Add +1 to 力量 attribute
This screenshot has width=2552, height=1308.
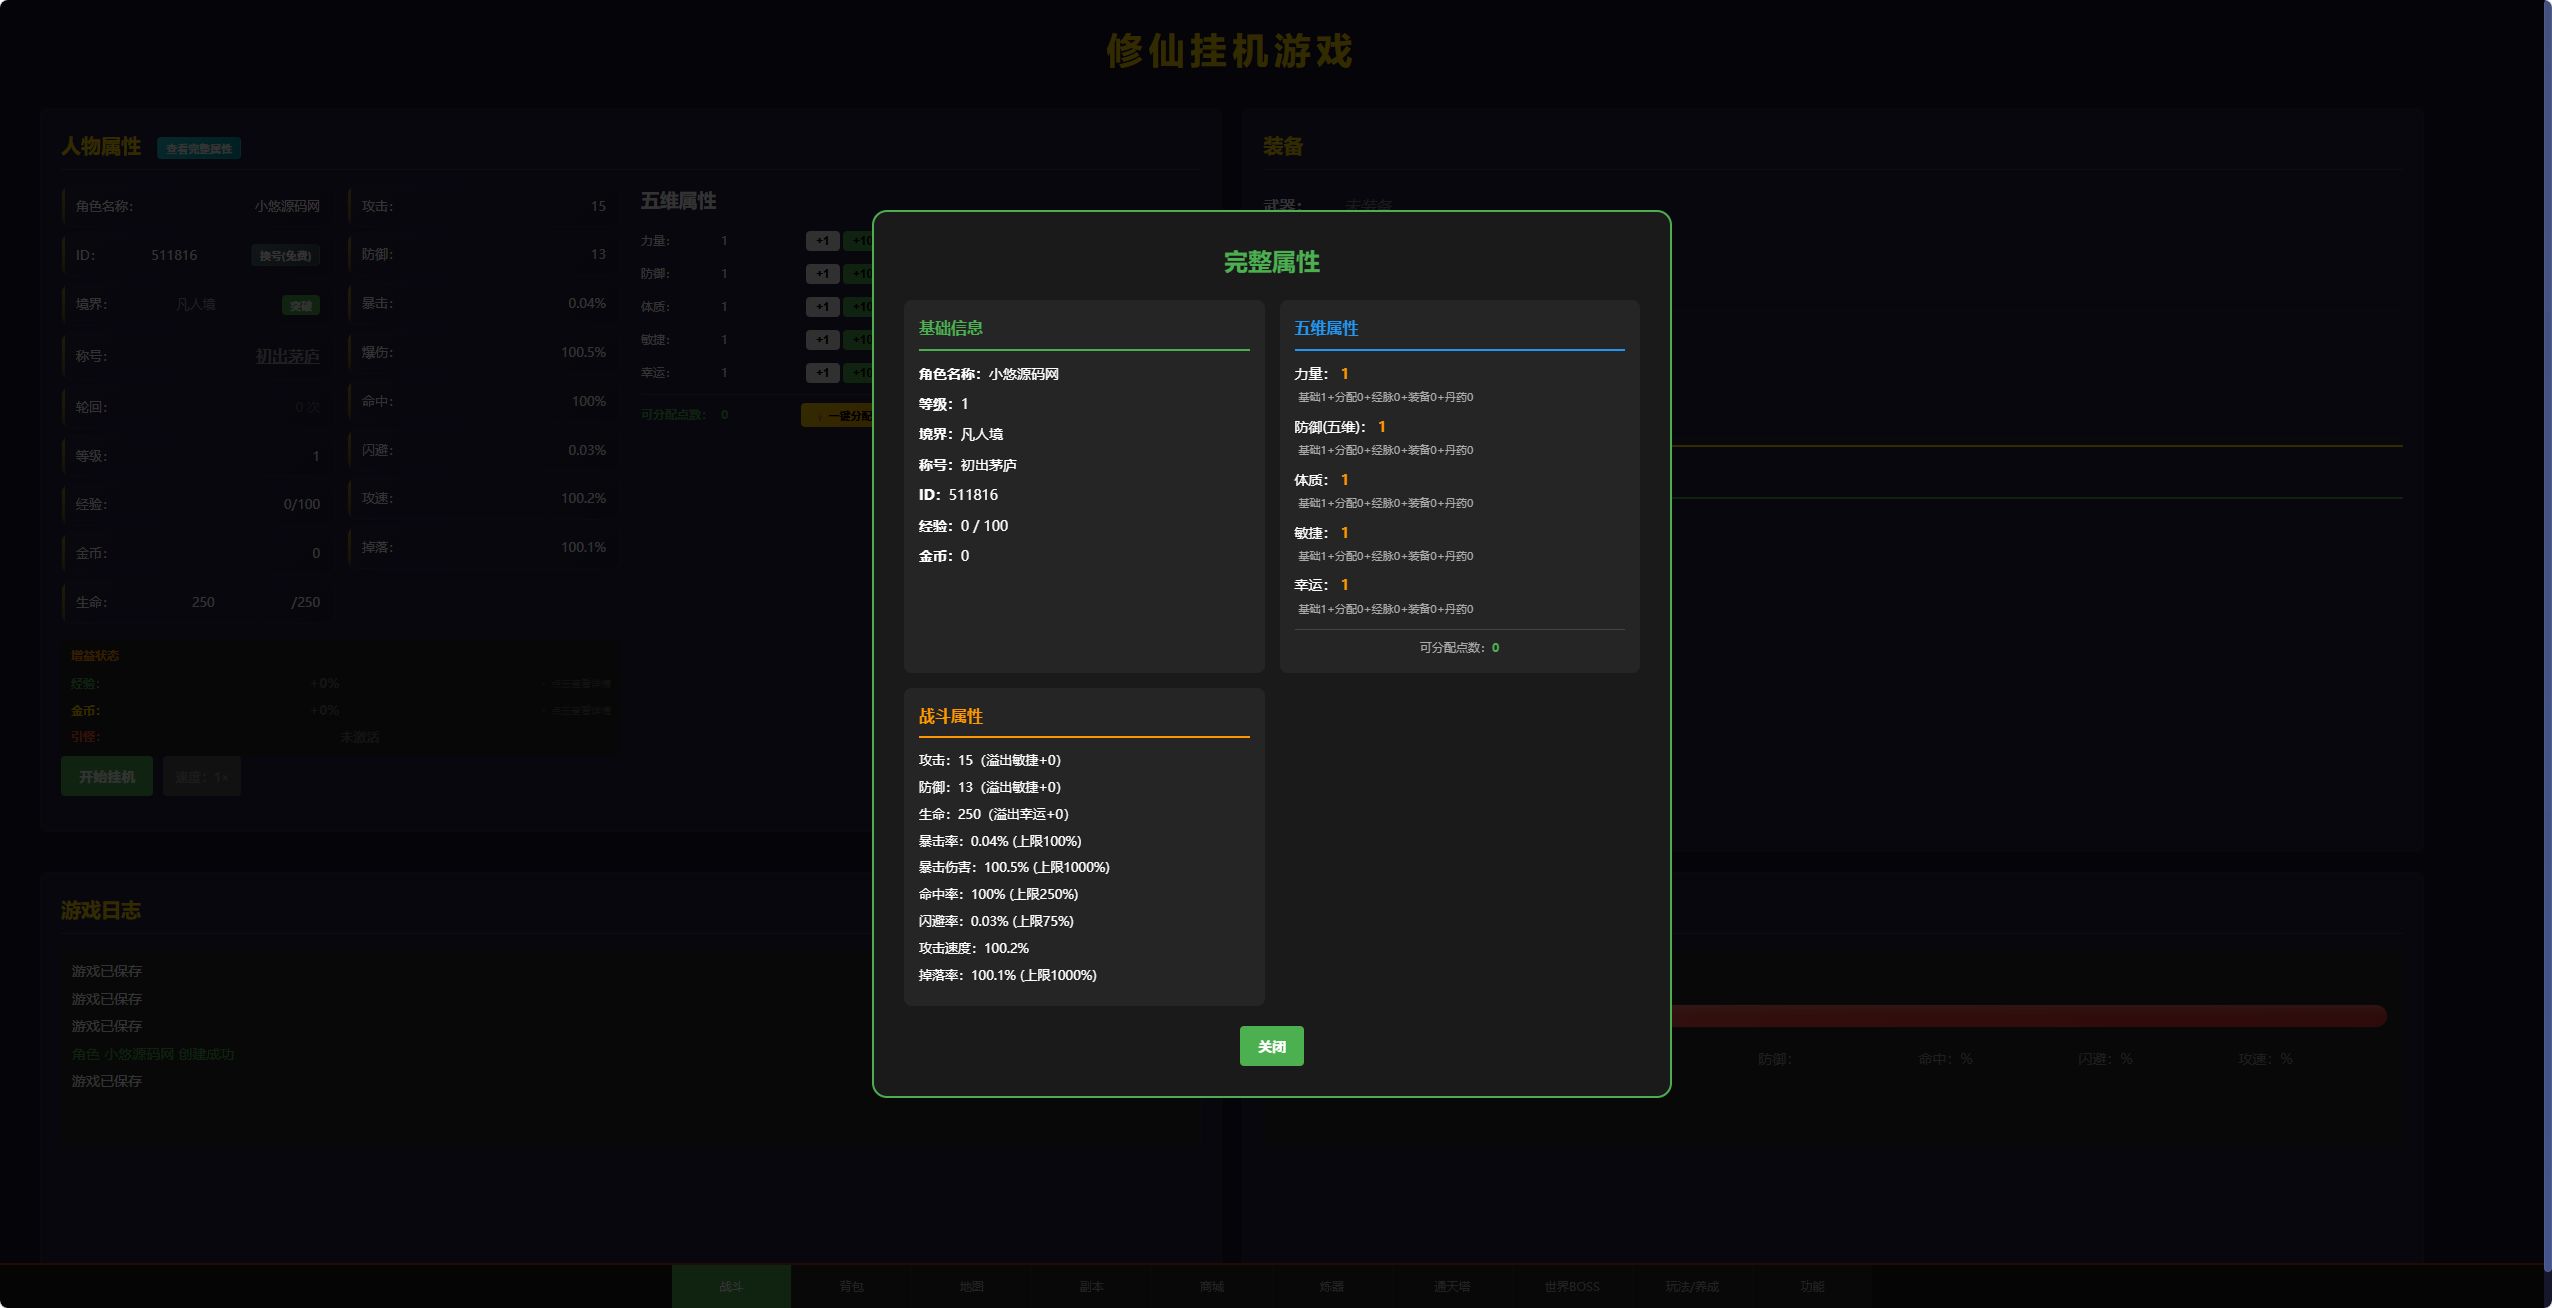[822, 241]
